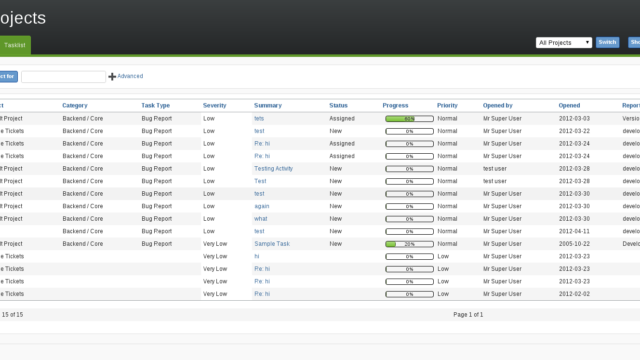The image size is (640, 360).
Task: Open the 'Testing Activity' task link
Action: 273,169
